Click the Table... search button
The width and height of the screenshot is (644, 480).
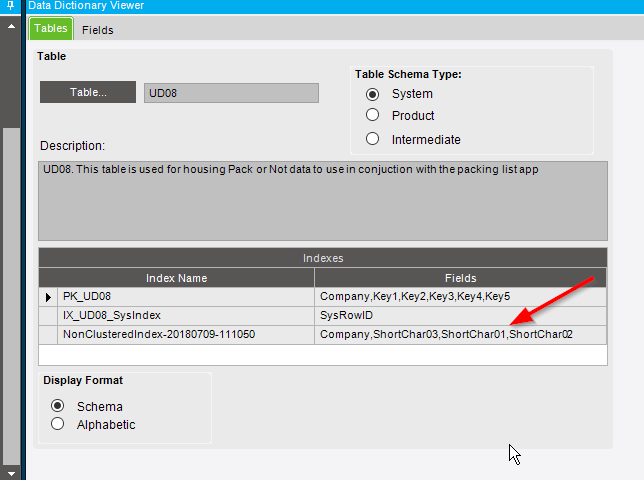click(x=88, y=92)
